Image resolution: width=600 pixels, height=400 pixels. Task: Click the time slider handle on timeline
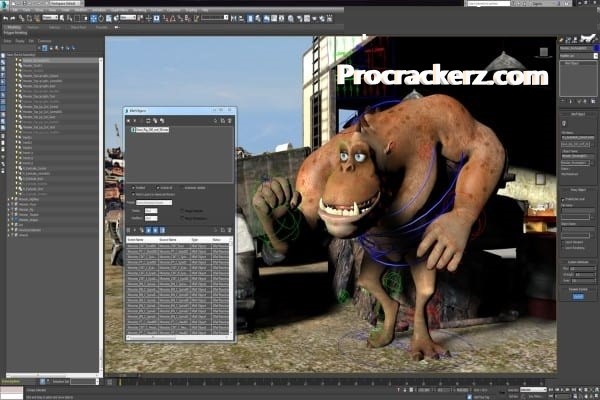pos(119,382)
